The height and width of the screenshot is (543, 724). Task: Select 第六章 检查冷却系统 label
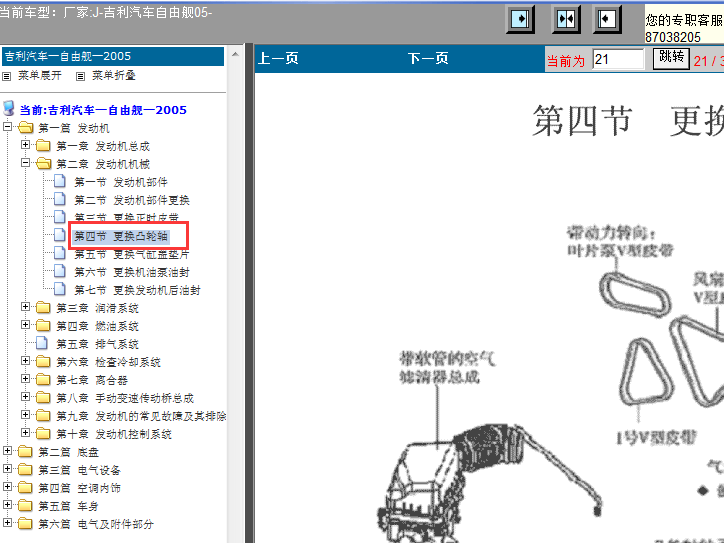click(x=109, y=362)
